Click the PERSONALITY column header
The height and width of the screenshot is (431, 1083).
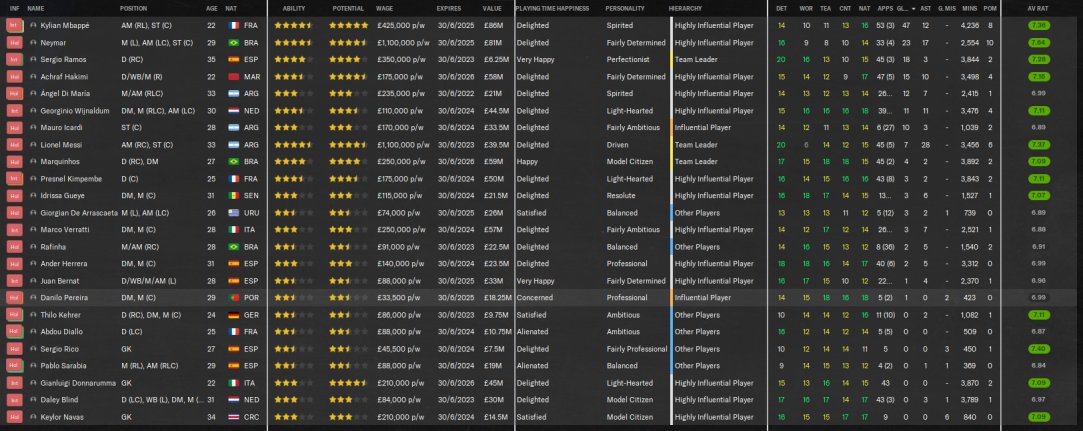point(625,8)
